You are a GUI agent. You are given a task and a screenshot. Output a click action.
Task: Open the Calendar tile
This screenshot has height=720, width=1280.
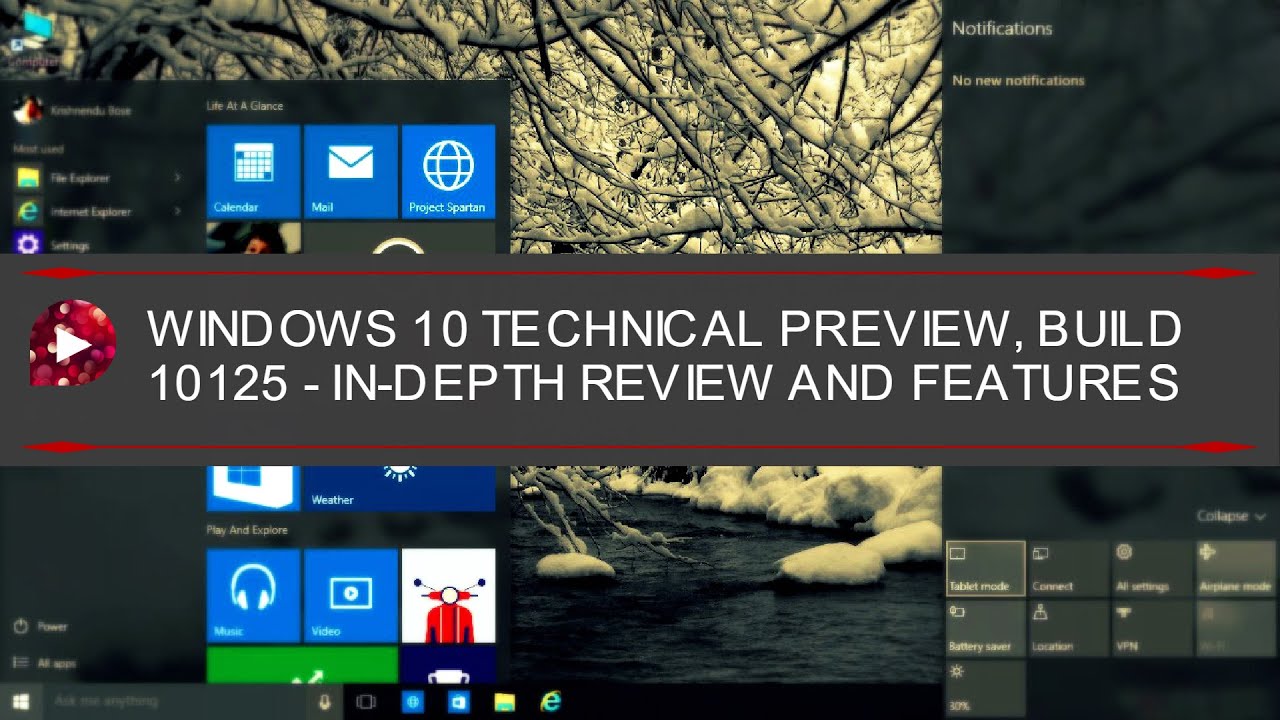click(x=253, y=171)
